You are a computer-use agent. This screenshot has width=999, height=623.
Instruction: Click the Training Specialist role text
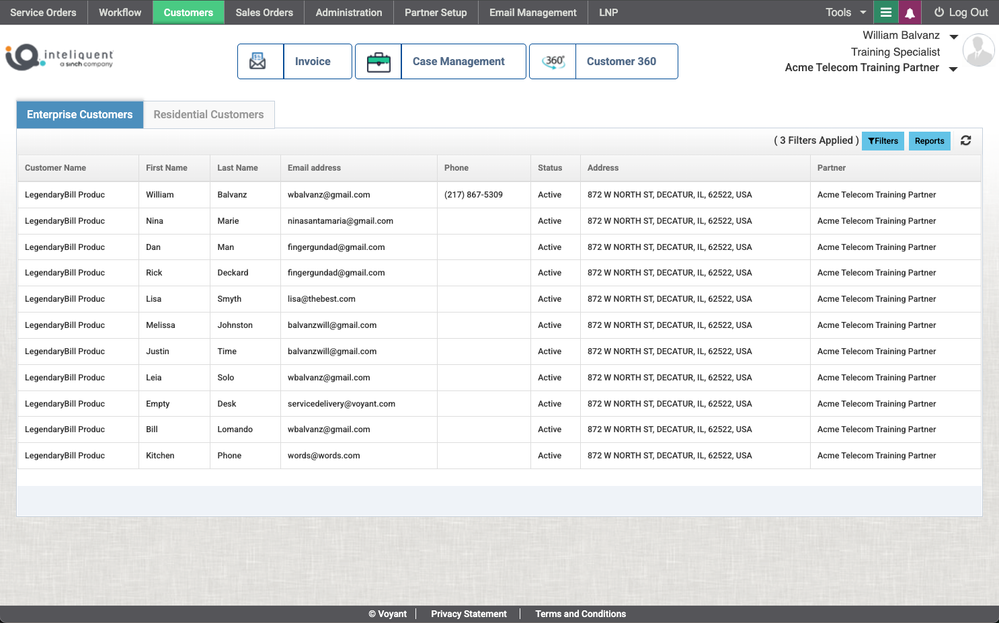coord(895,52)
